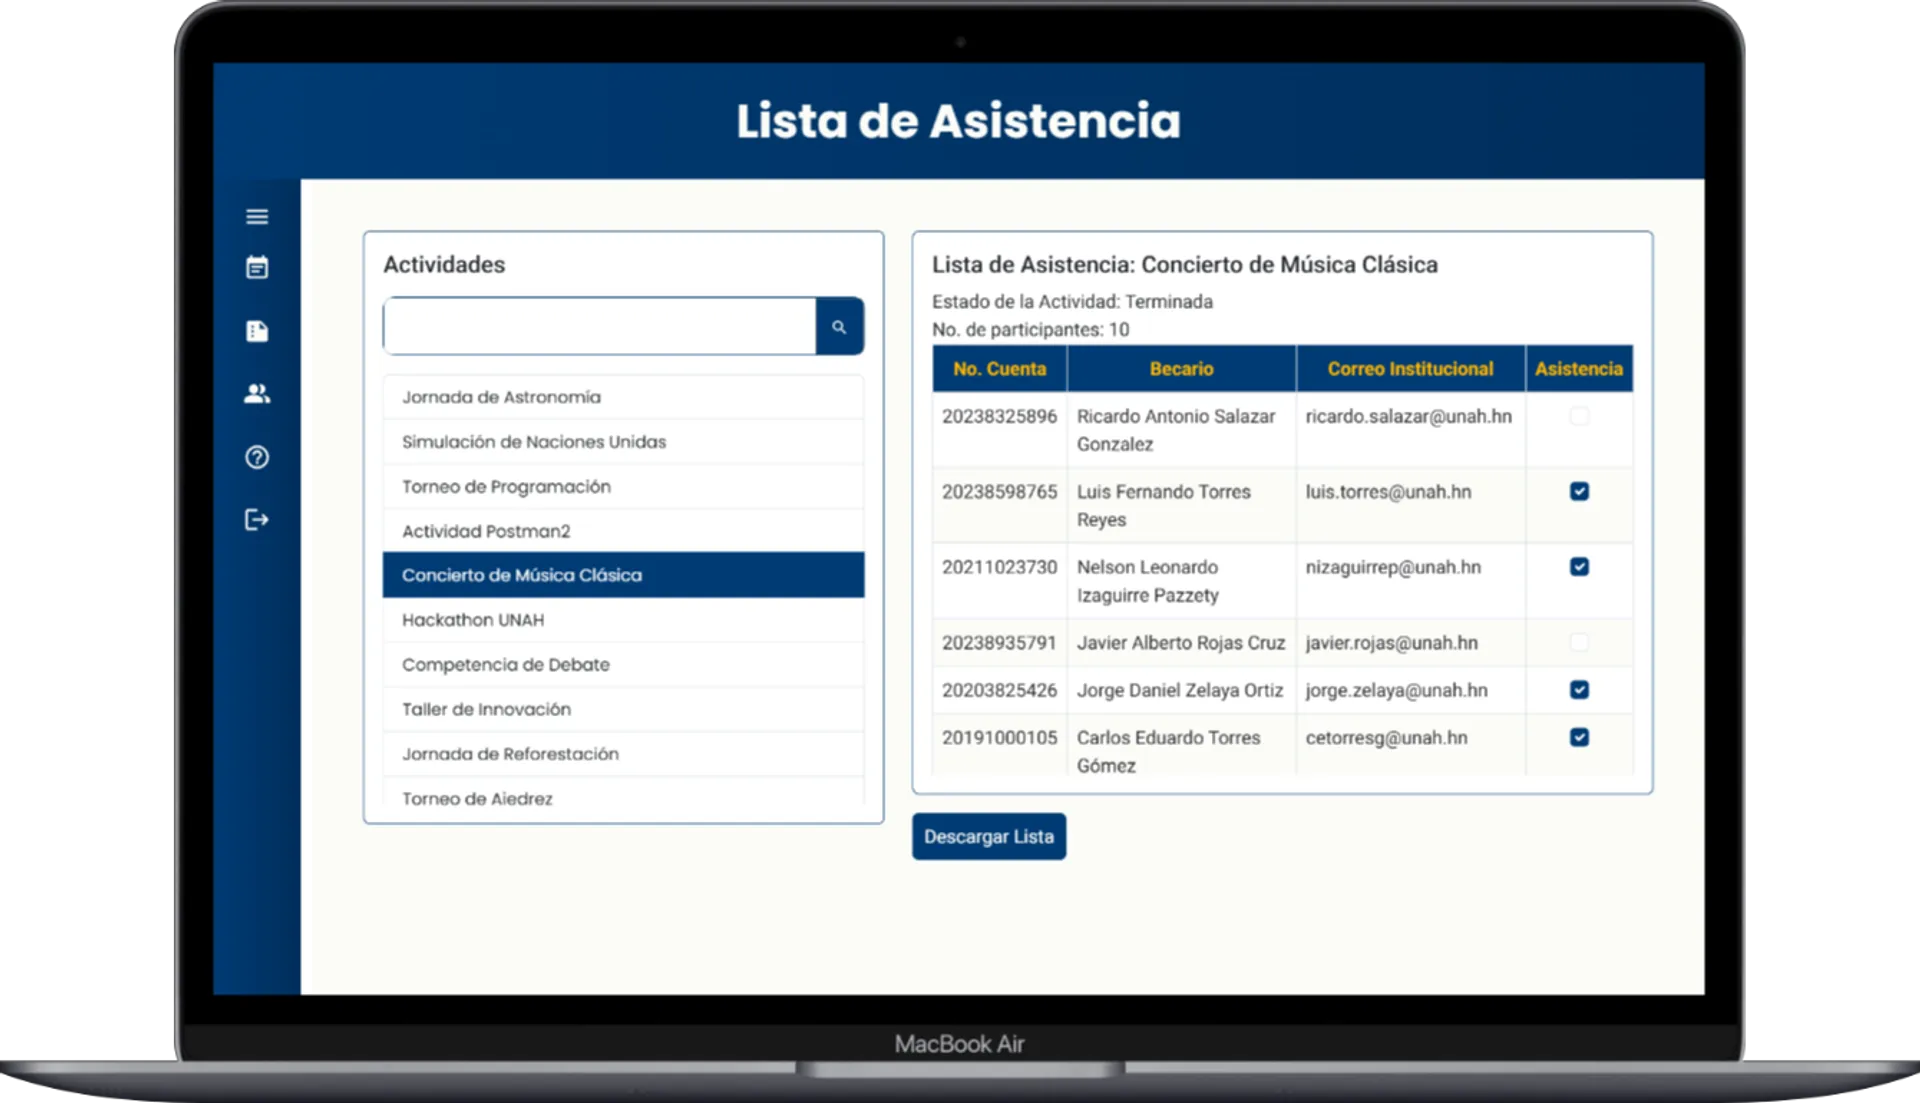Mark Javier Alberto Rojas Cruz present
The image size is (1920, 1103).
tap(1578, 642)
